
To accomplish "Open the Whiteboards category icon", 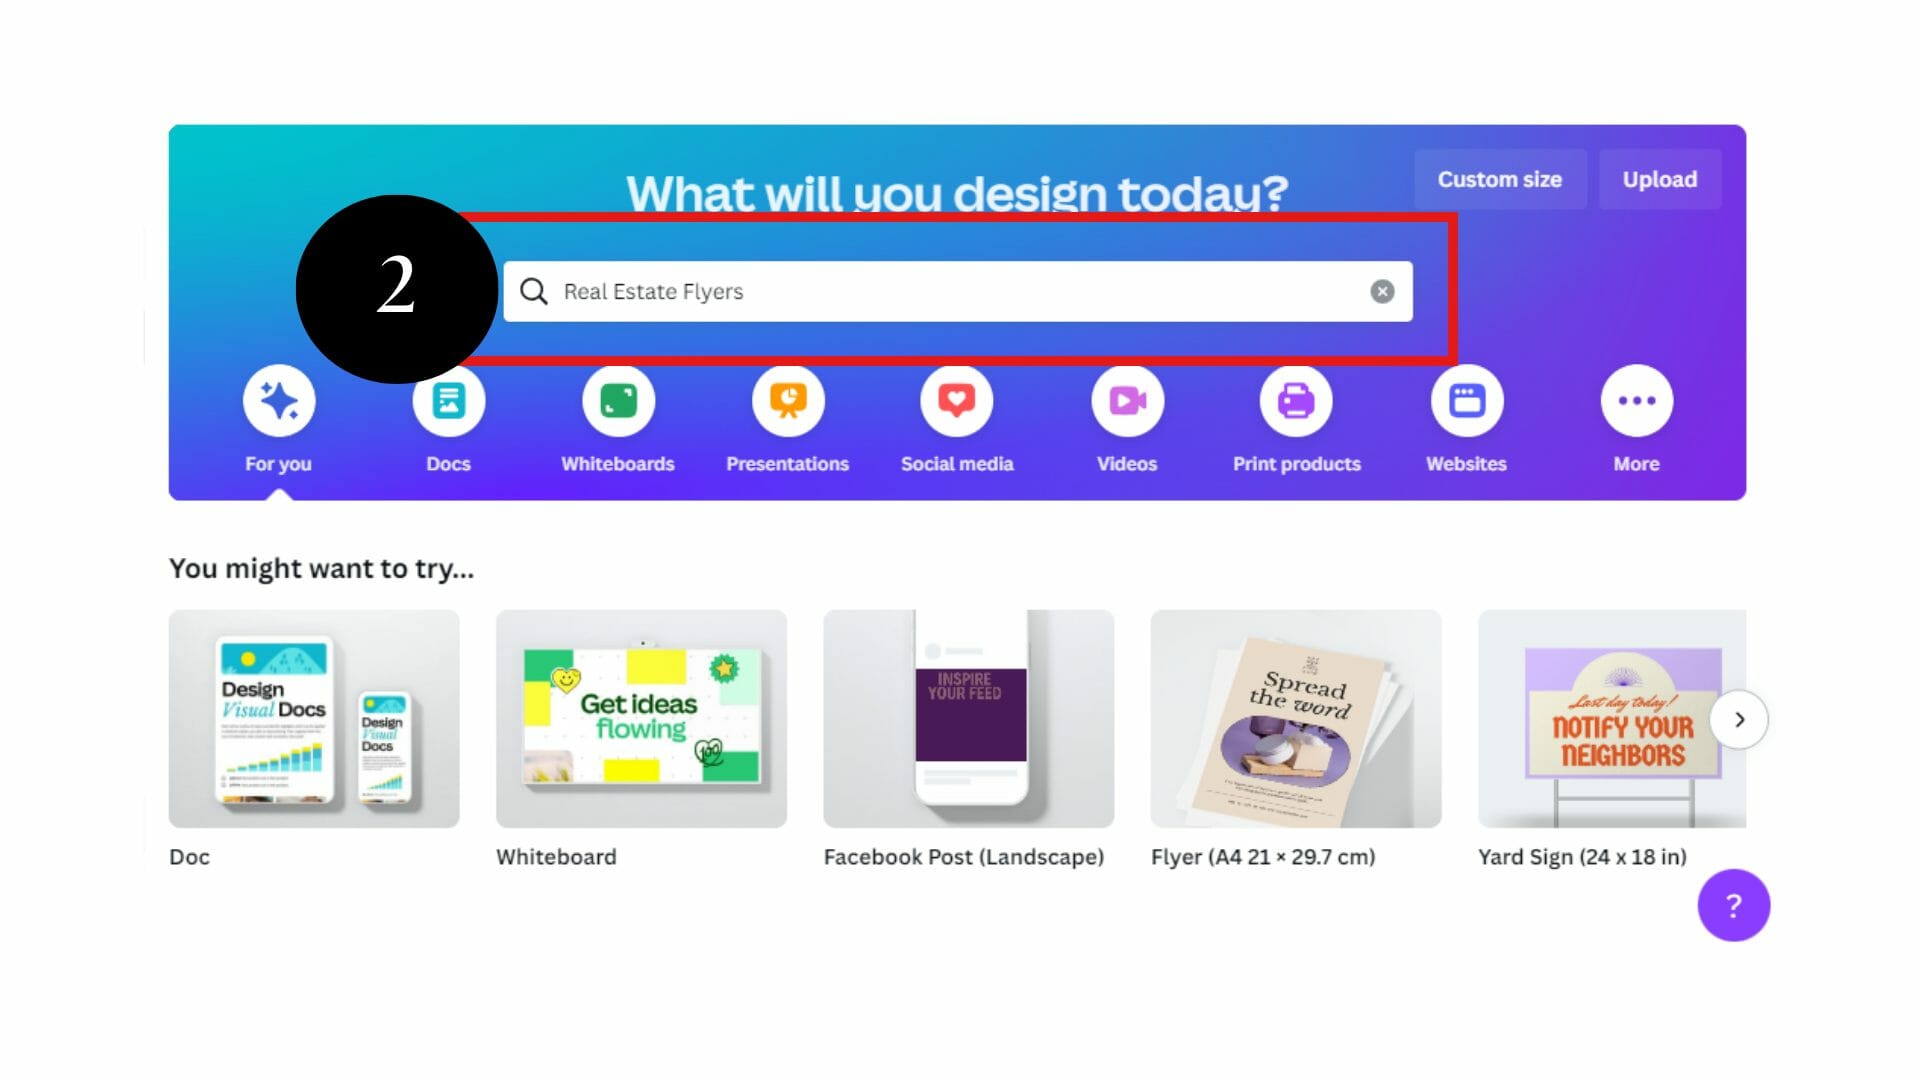I will tap(618, 401).
